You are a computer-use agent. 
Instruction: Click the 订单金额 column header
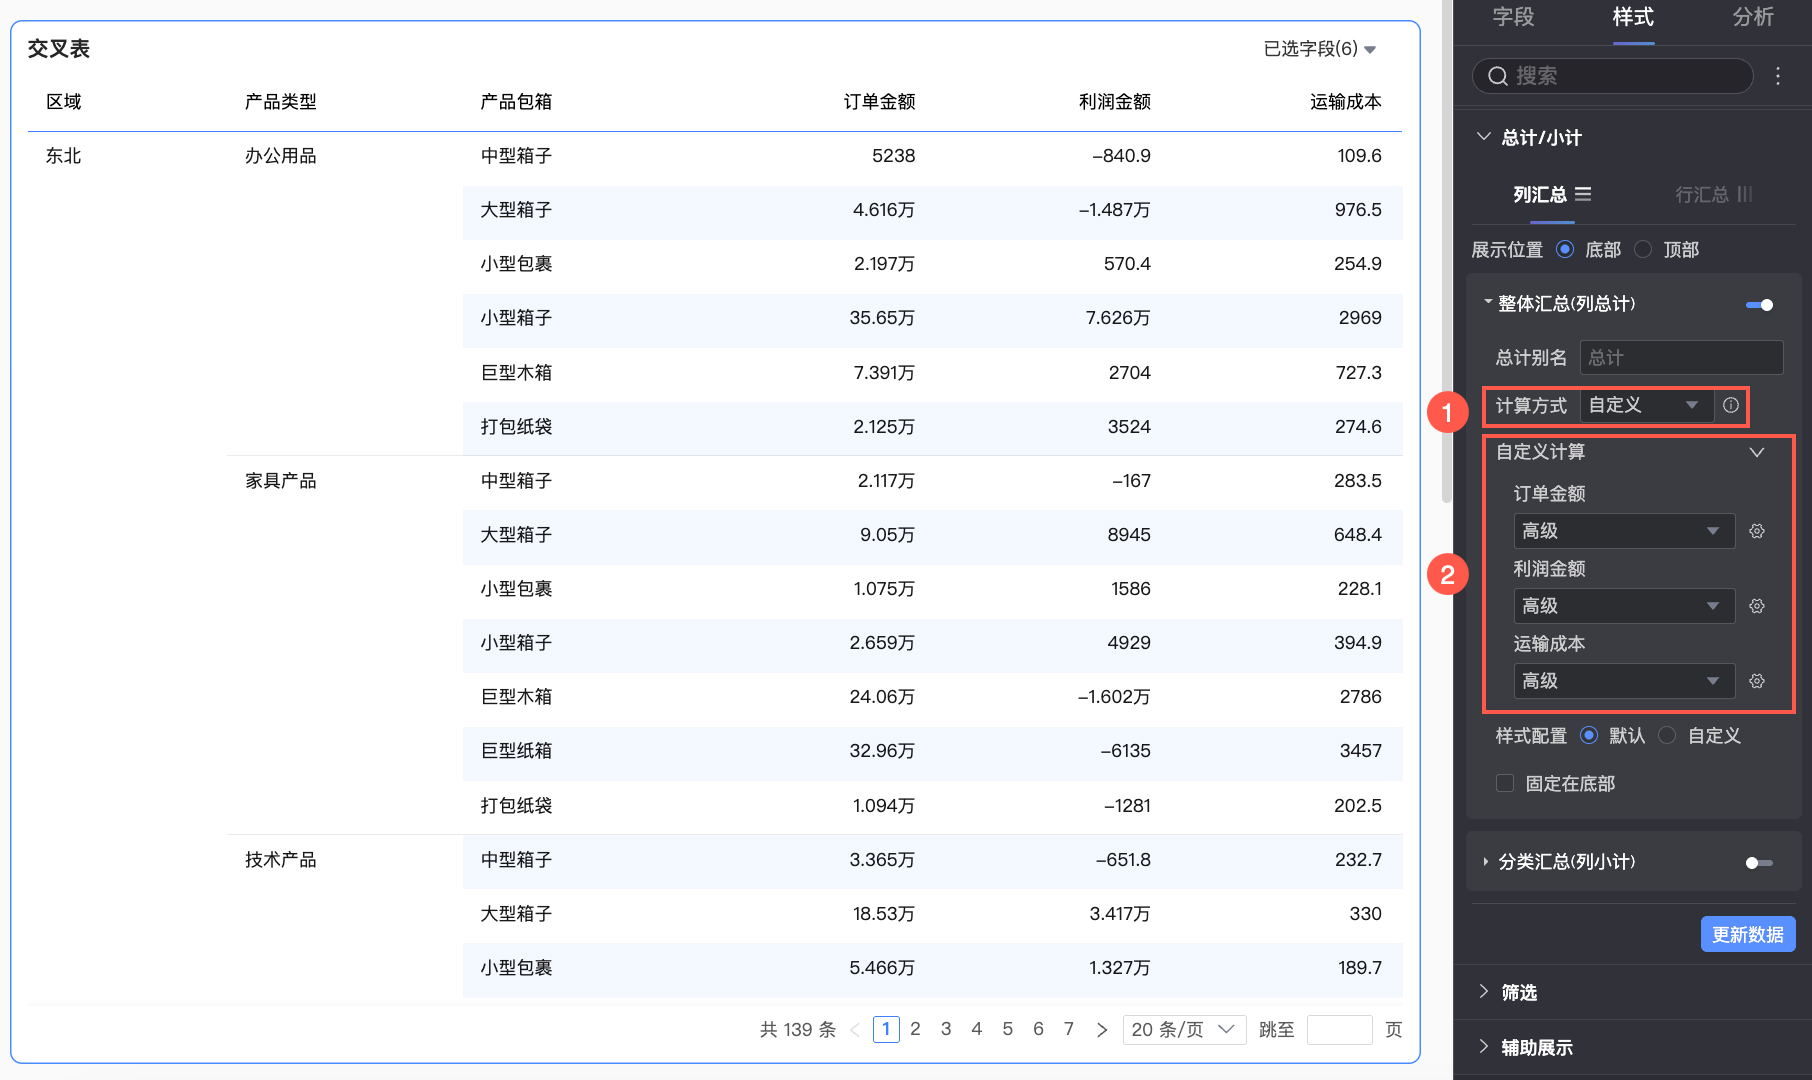(879, 101)
